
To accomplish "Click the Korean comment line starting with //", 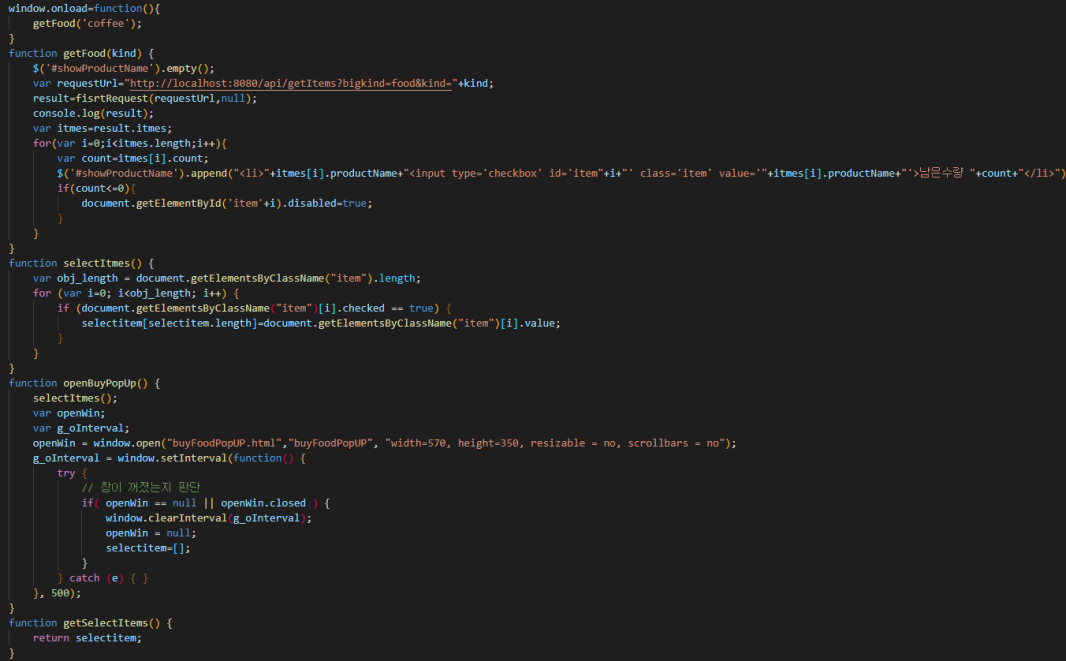I will pyautogui.click(x=141, y=488).
